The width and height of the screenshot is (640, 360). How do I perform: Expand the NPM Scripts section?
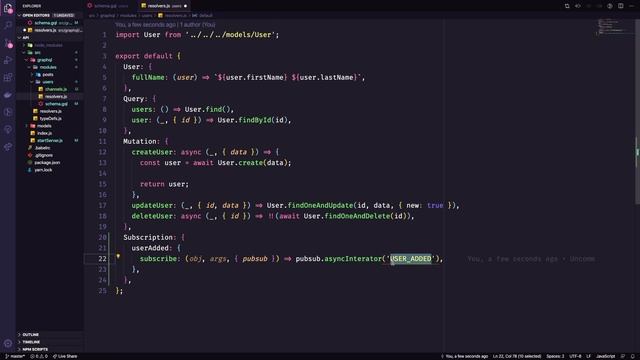click(x=49, y=349)
